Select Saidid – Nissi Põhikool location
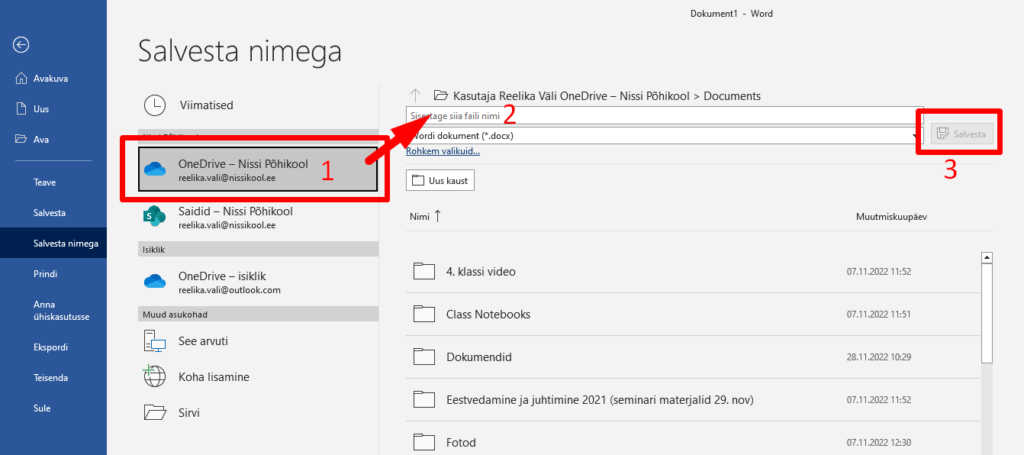This screenshot has height=455, width=1024. coord(259,218)
